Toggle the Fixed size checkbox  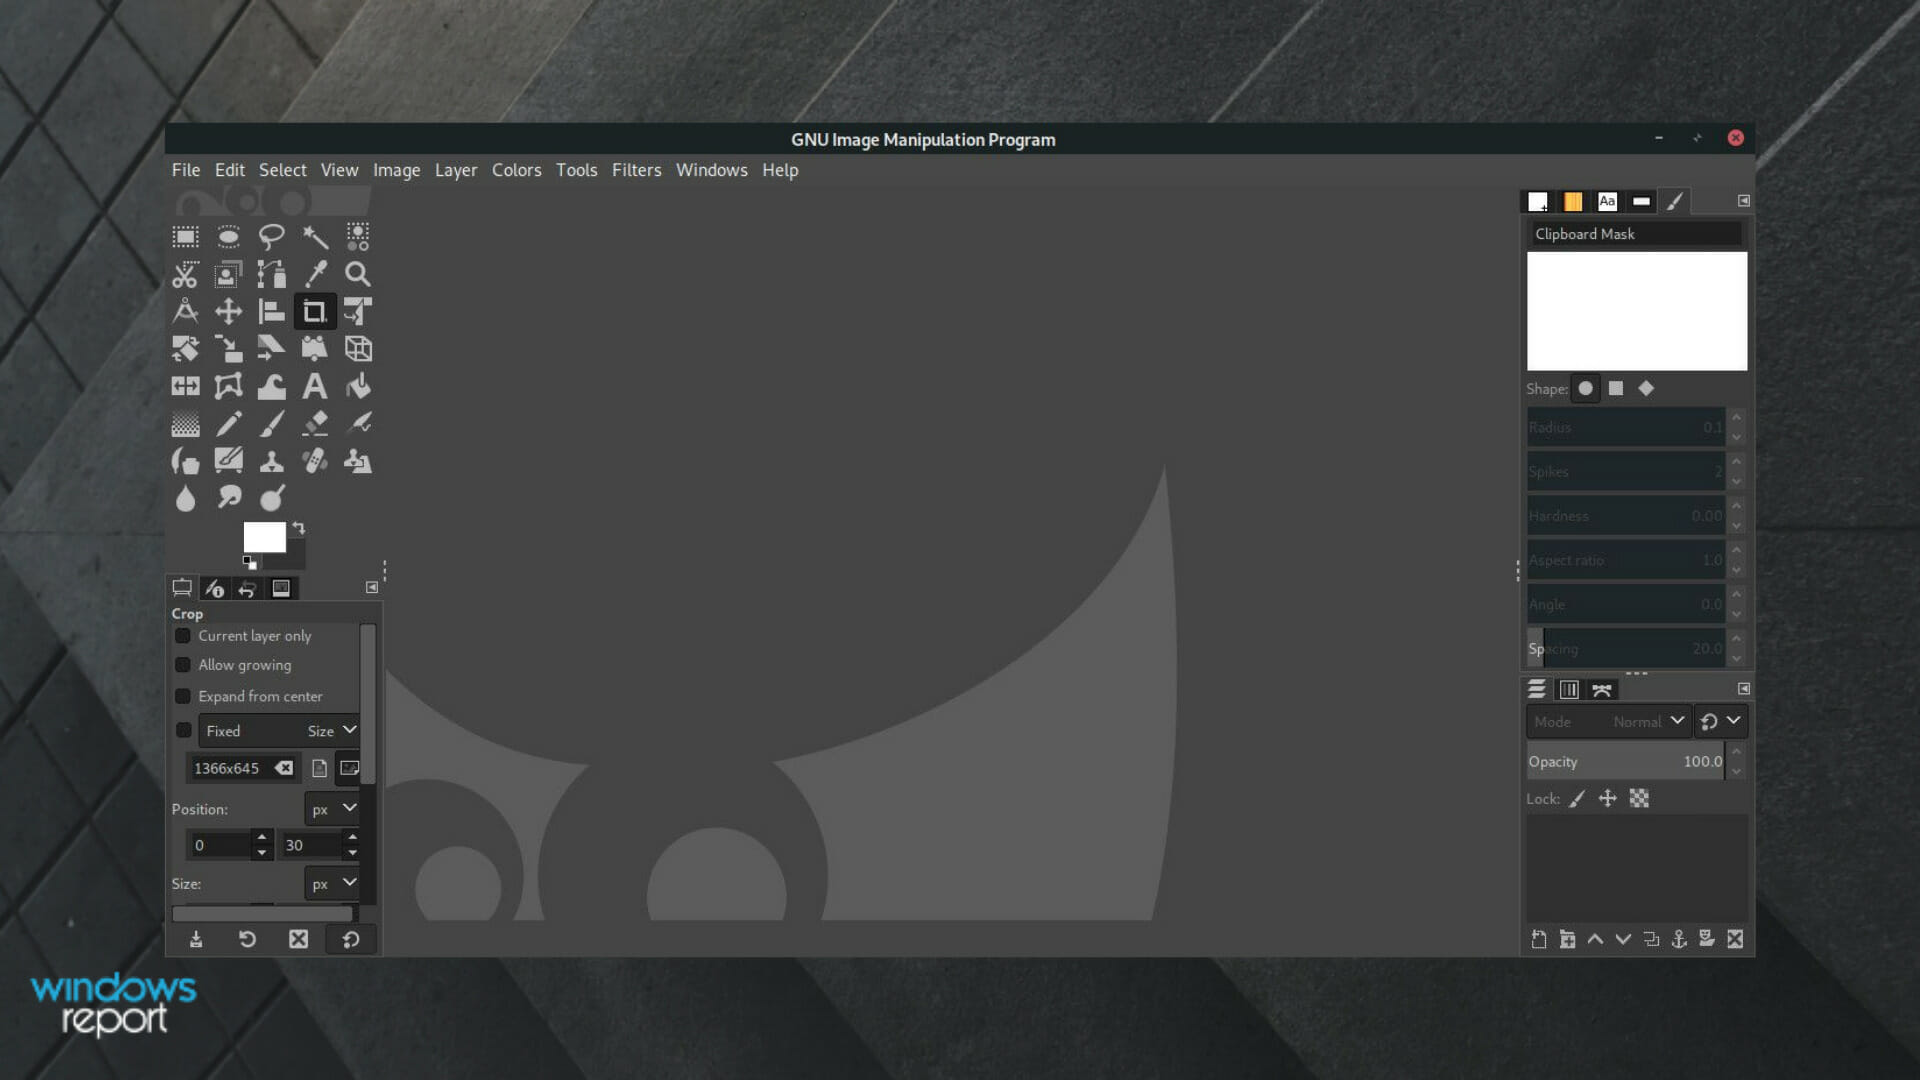click(x=183, y=731)
